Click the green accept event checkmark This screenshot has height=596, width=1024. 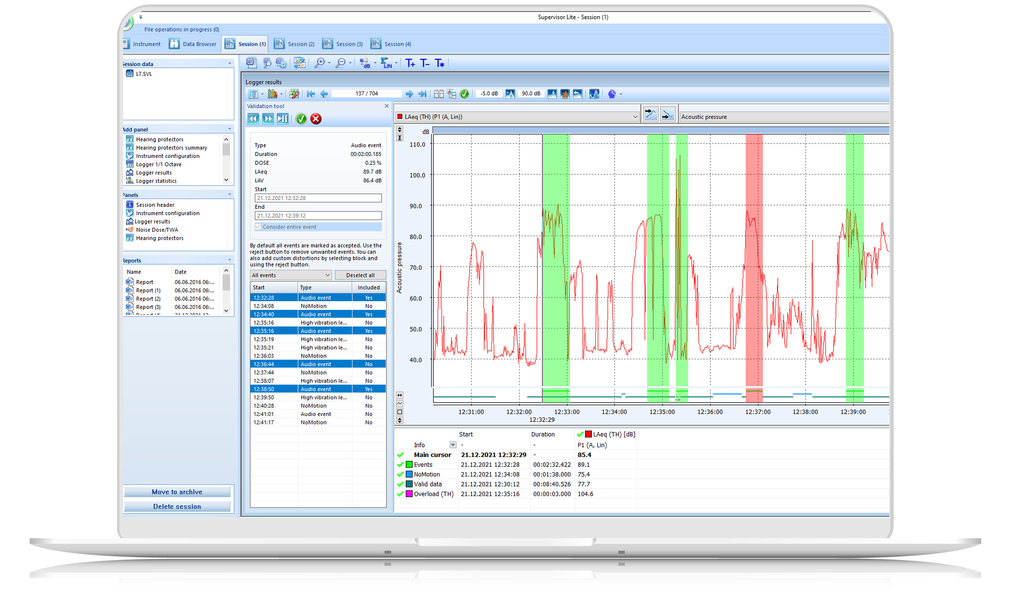[x=301, y=119]
